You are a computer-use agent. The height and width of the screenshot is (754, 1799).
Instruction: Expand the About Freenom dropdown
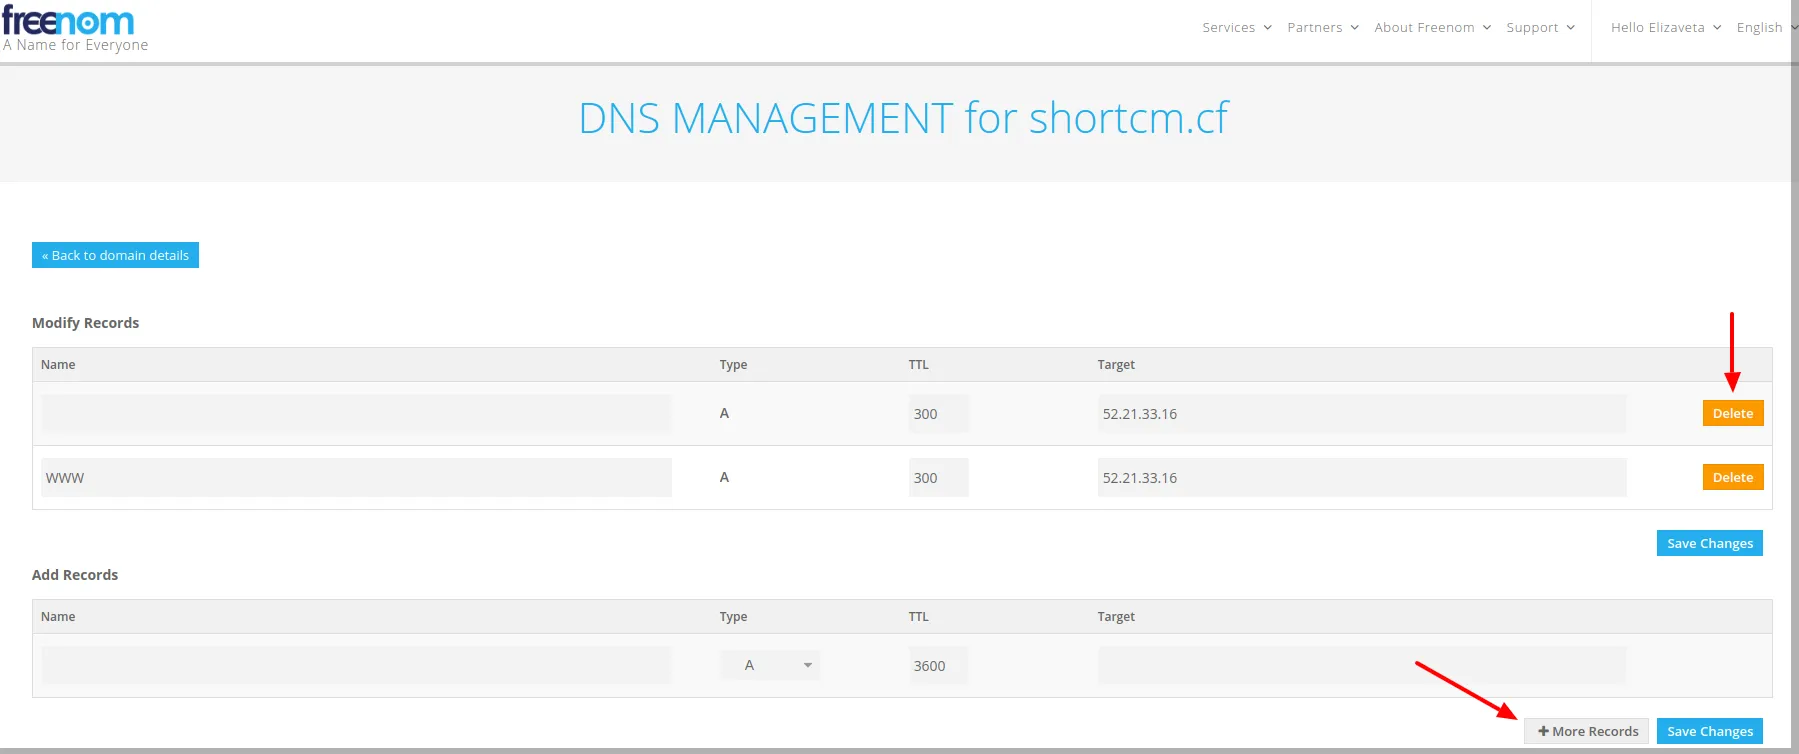pos(1432,28)
